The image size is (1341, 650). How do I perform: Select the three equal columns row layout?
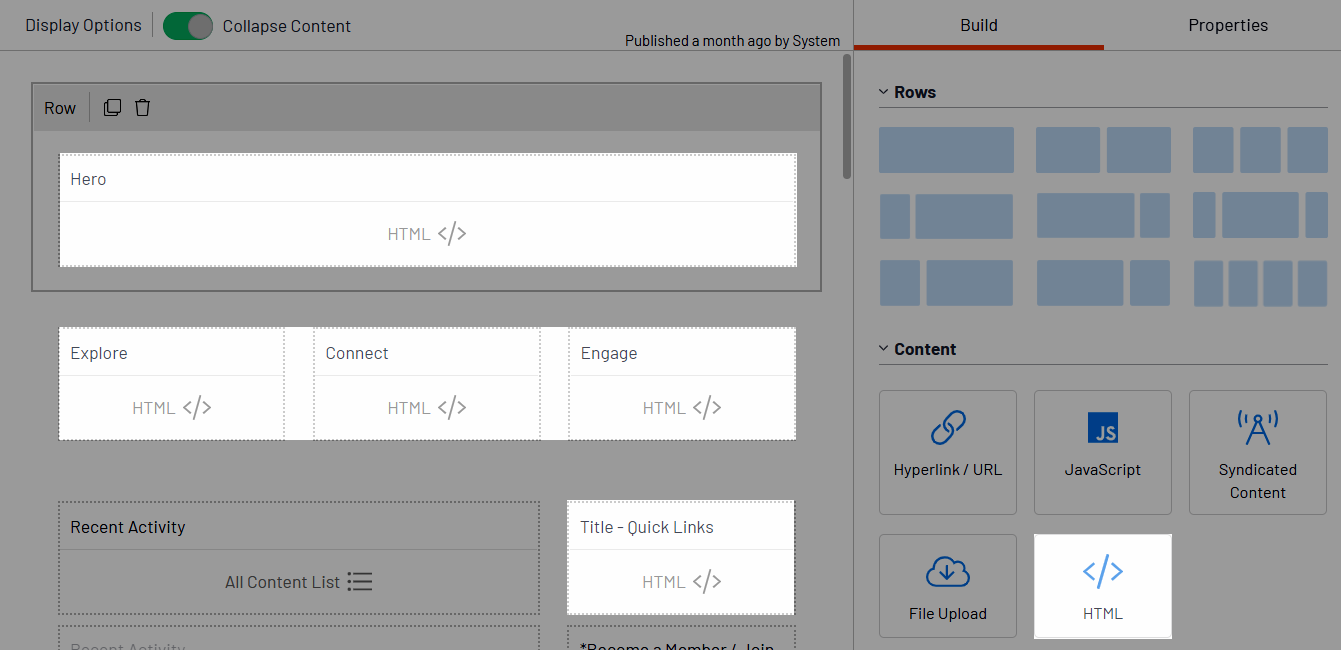1260,150
